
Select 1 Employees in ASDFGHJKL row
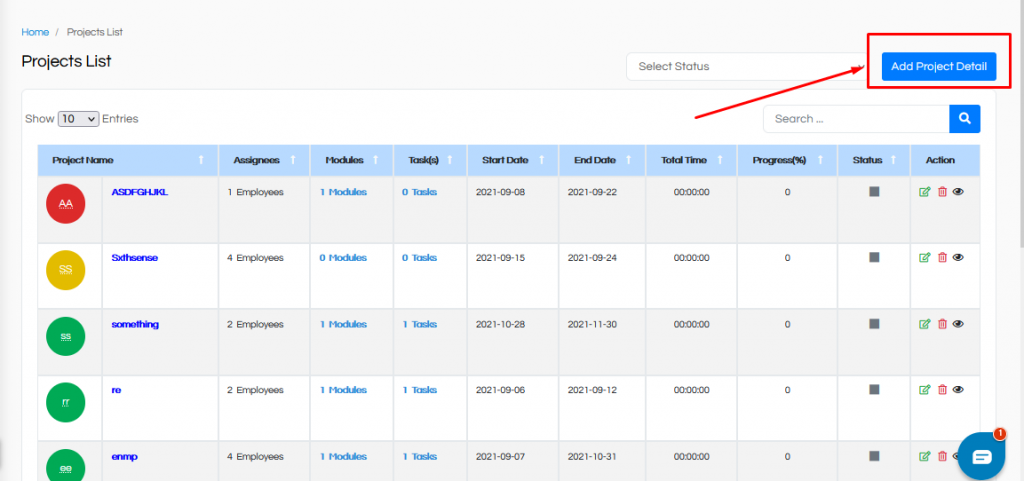click(x=255, y=193)
